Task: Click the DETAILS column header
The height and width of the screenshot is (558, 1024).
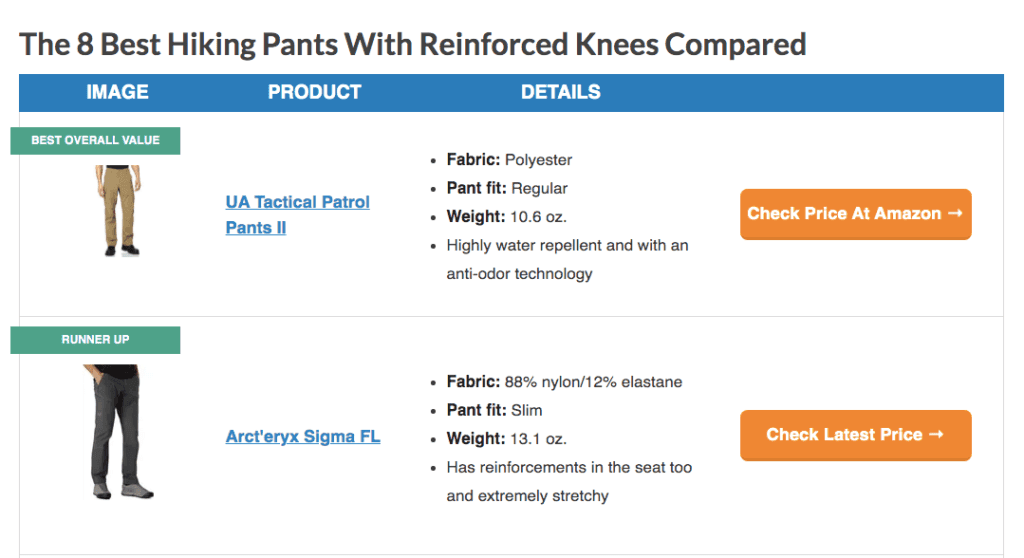Action: (x=560, y=92)
